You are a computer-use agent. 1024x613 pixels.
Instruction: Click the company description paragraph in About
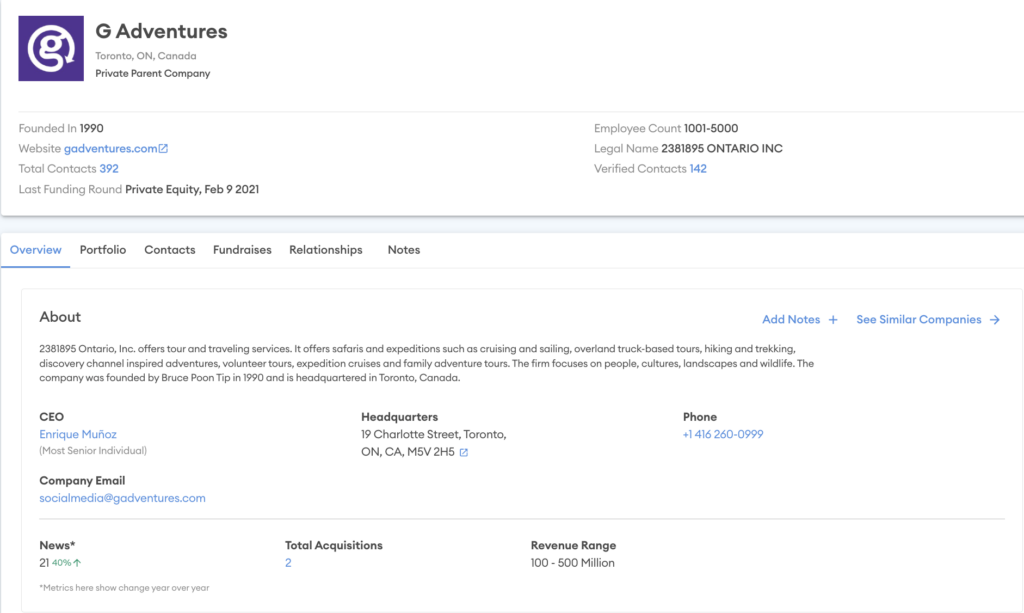click(x=426, y=363)
